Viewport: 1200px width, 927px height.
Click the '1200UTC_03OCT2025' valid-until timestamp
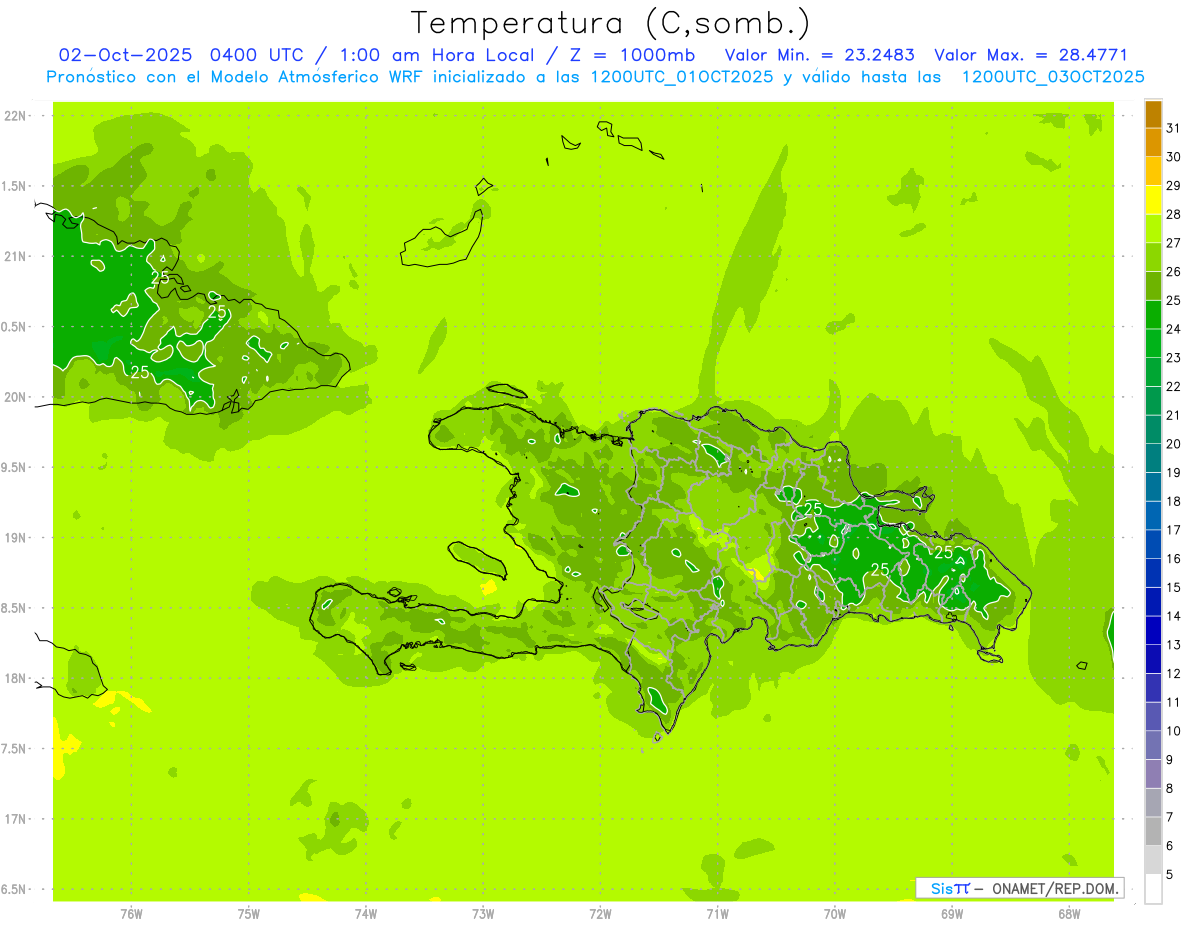1052,77
